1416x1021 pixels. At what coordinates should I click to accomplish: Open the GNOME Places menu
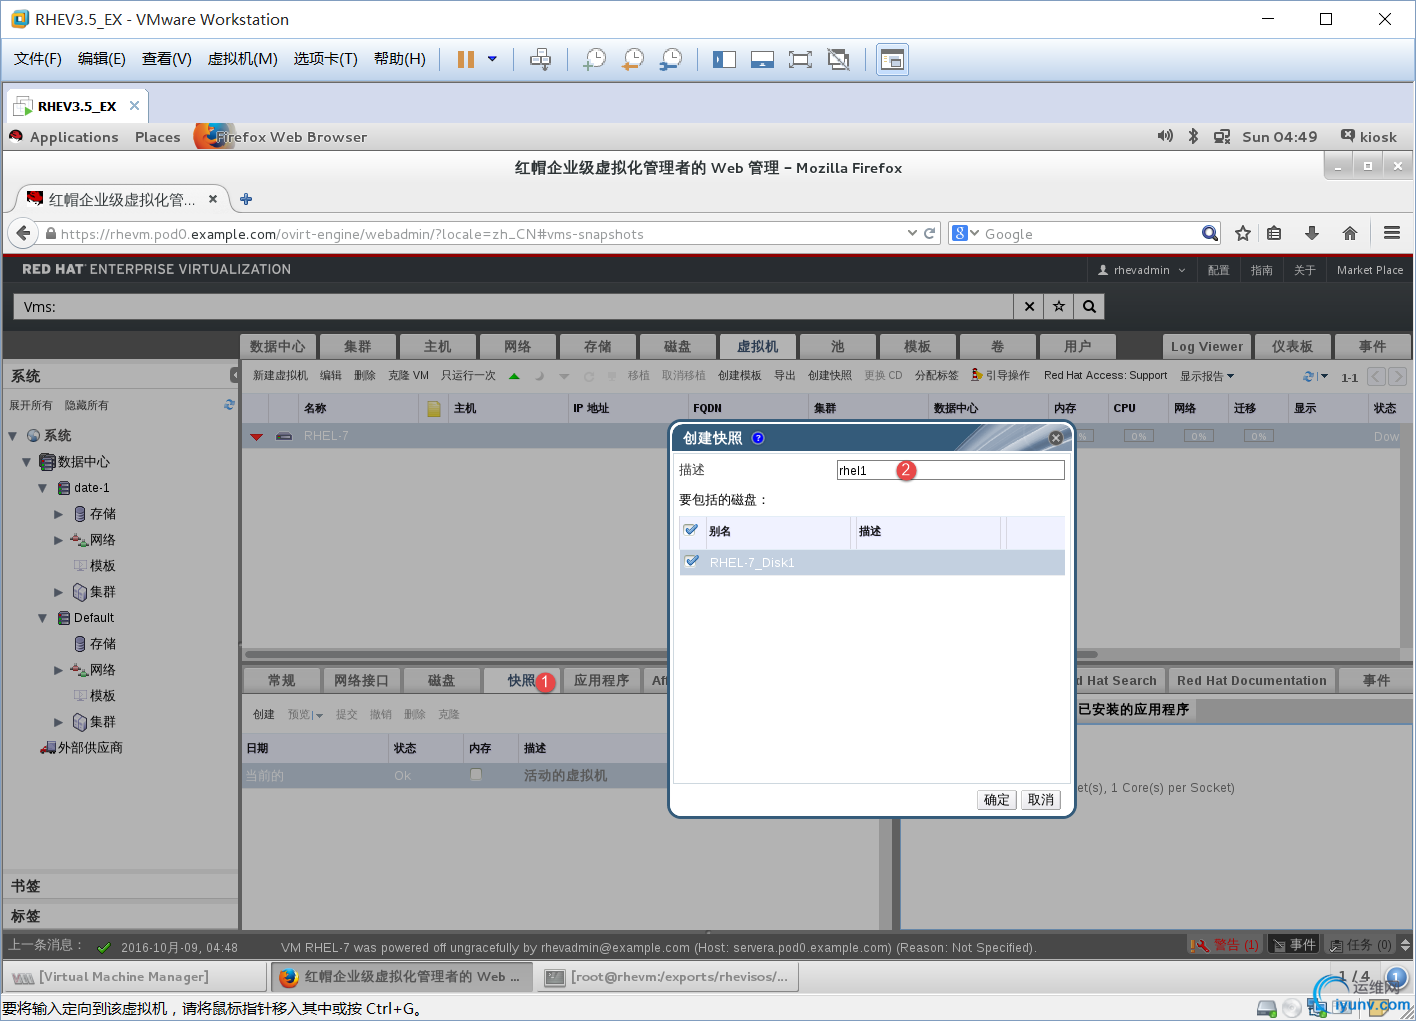(x=158, y=137)
